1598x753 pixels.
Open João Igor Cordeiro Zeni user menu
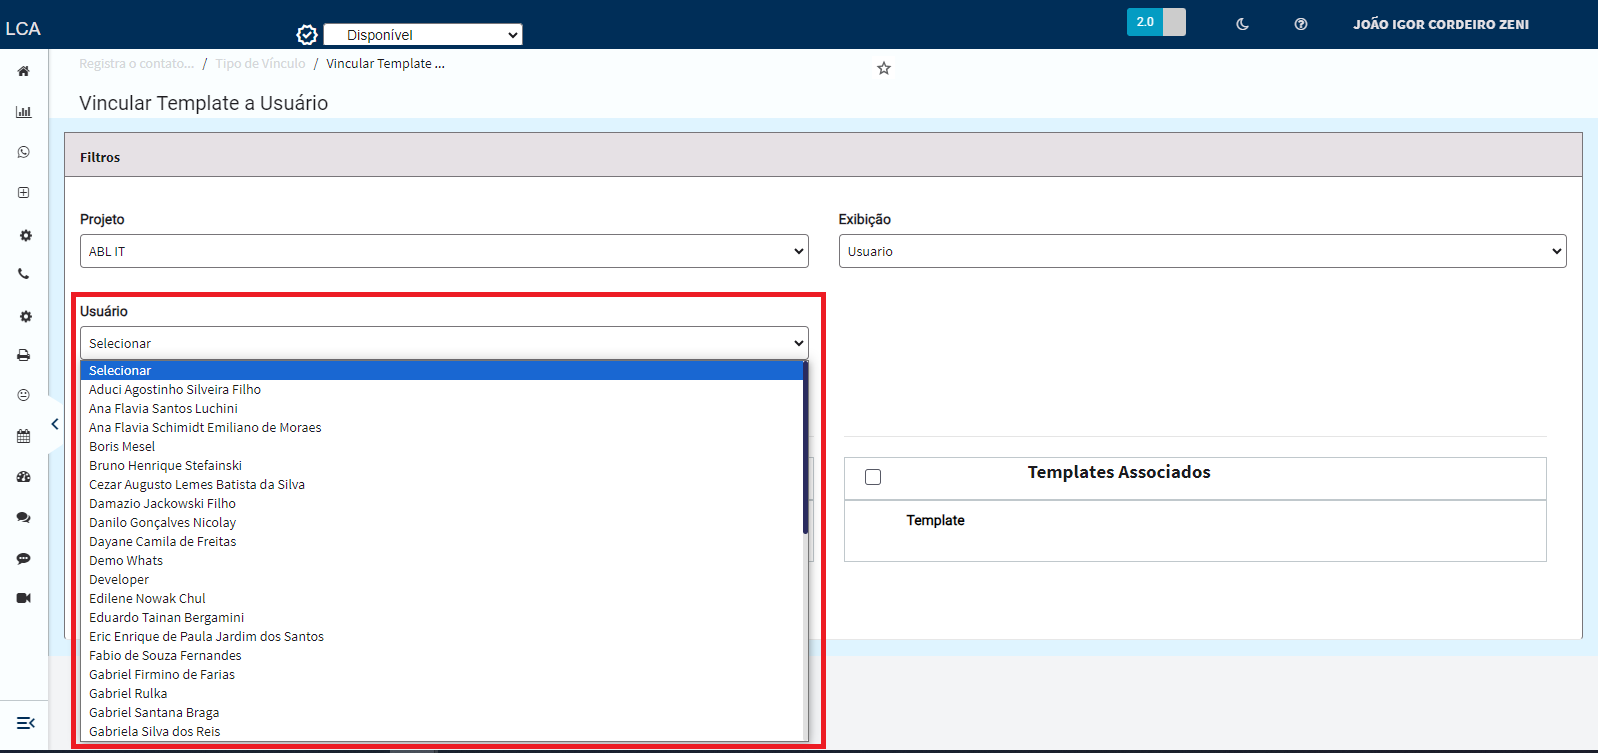click(x=1441, y=24)
